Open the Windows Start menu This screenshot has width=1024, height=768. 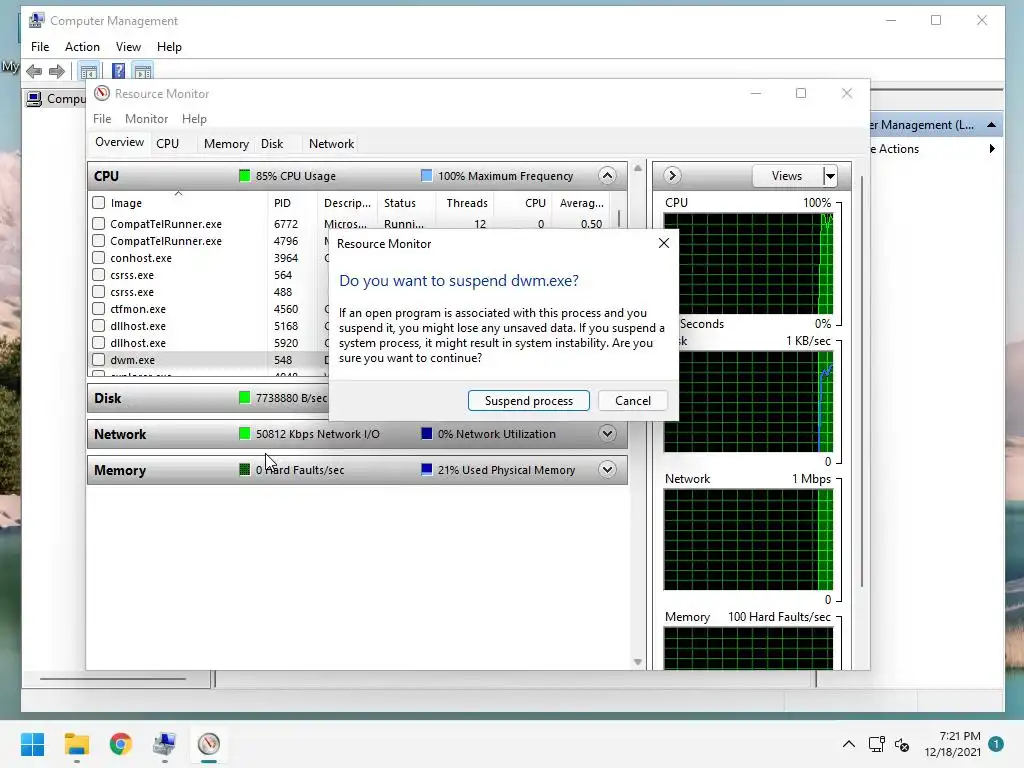(32, 744)
